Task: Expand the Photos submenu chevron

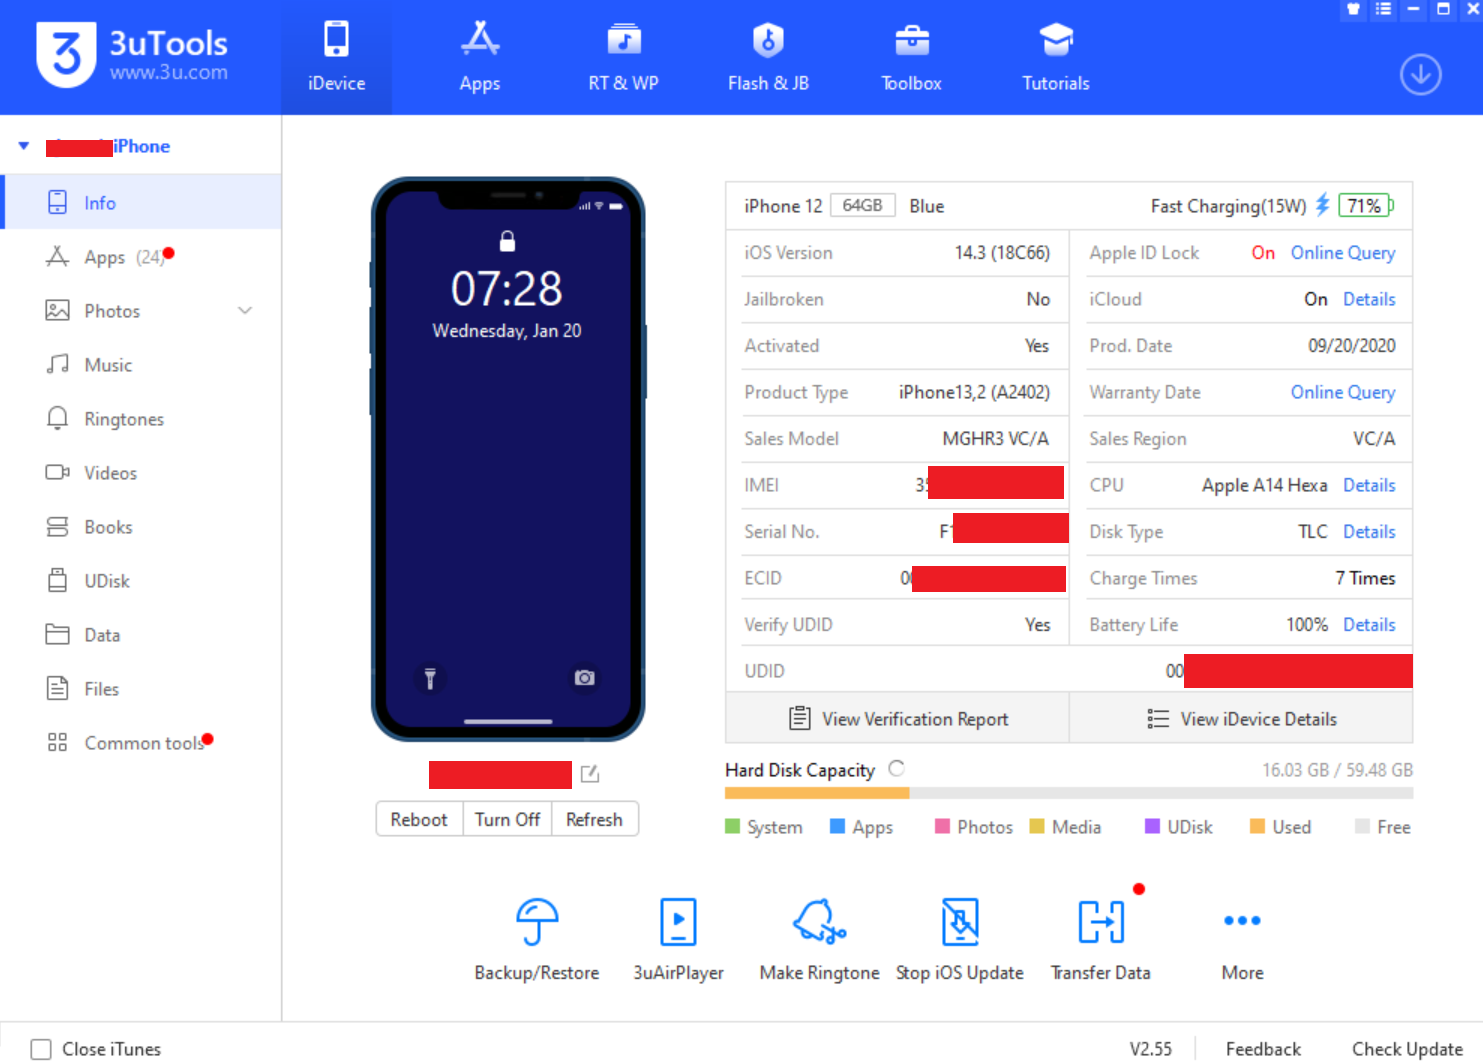Action: (245, 311)
